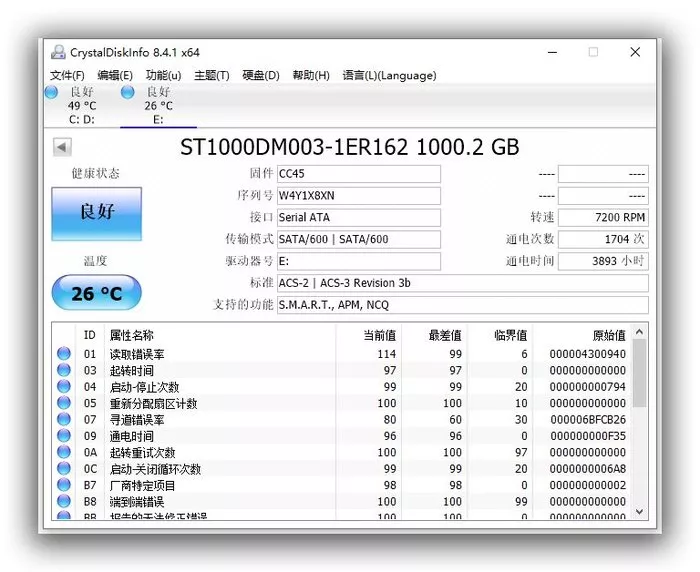
Task: Open the 硬盘(D) menu
Action: coord(261,75)
